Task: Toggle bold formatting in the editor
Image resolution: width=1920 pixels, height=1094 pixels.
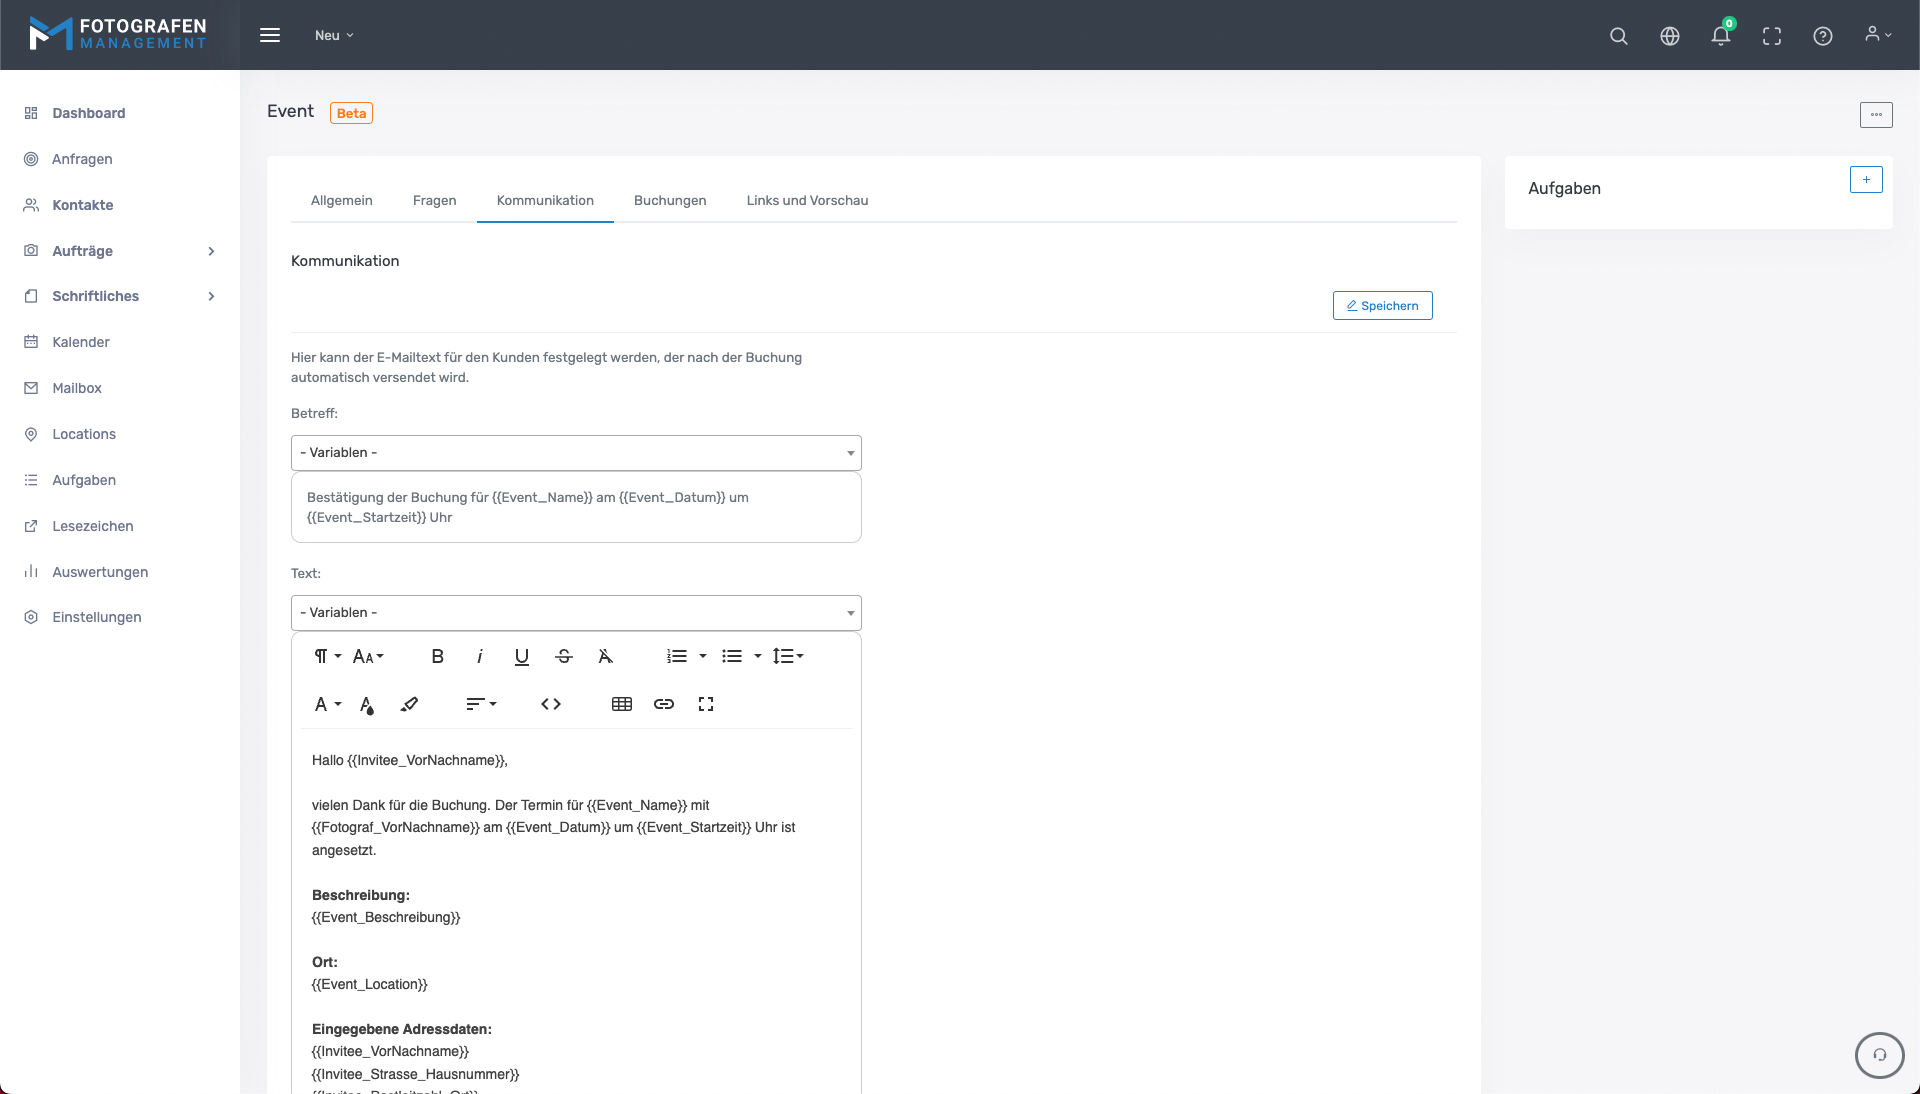Action: (x=437, y=656)
